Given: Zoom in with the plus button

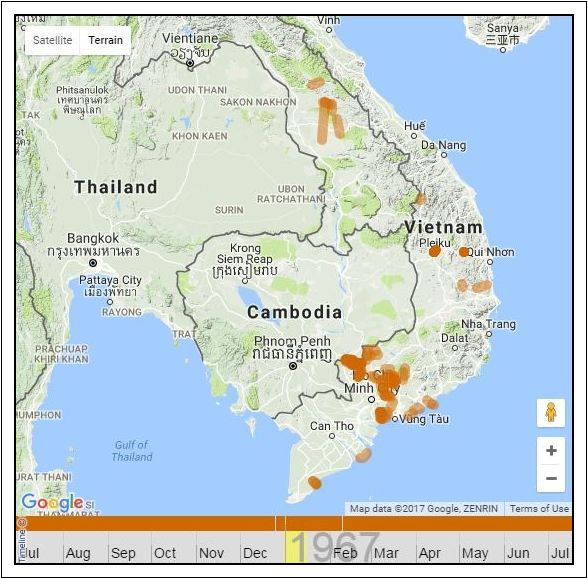Looking at the screenshot, I should coord(551,450).
